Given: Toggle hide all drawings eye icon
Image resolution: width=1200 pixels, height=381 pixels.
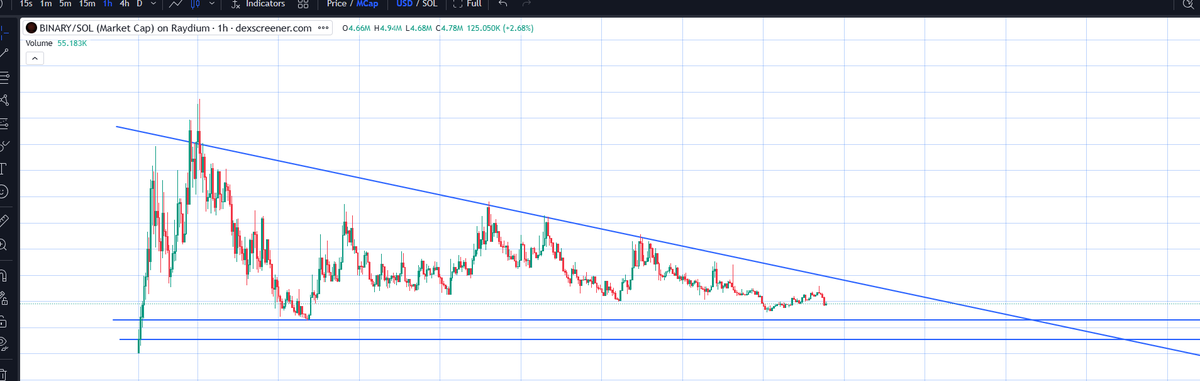Looking at the screenshot, I should (x=5, y=345).
